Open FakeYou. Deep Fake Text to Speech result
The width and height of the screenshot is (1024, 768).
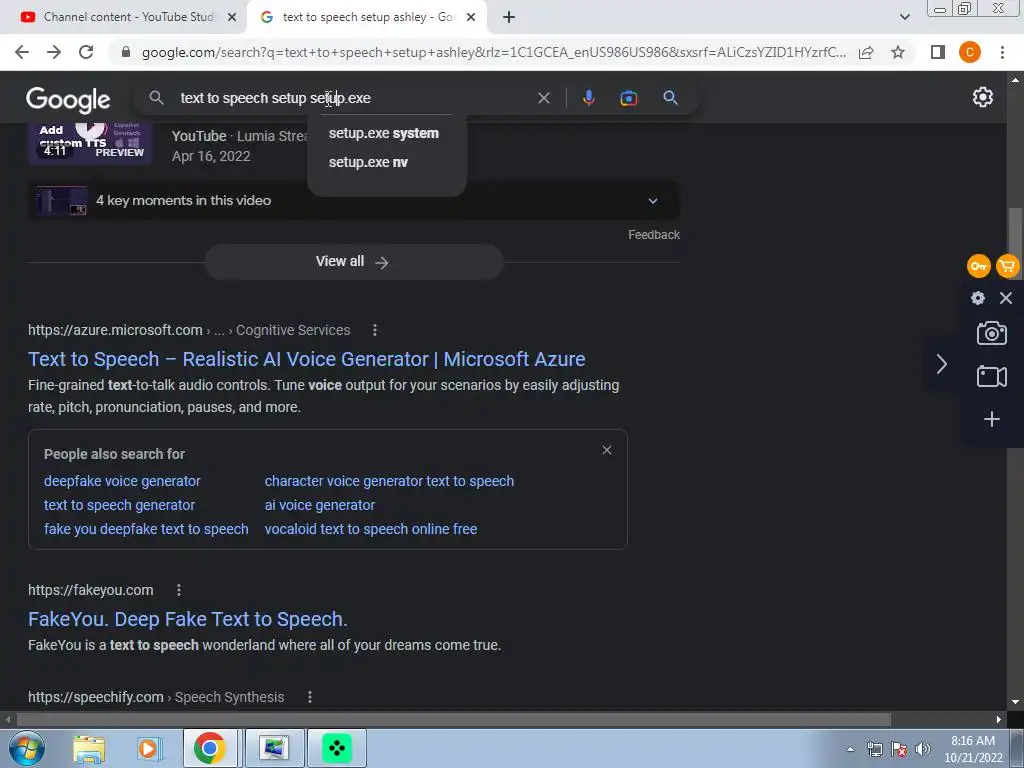click(x=187, y=619)
